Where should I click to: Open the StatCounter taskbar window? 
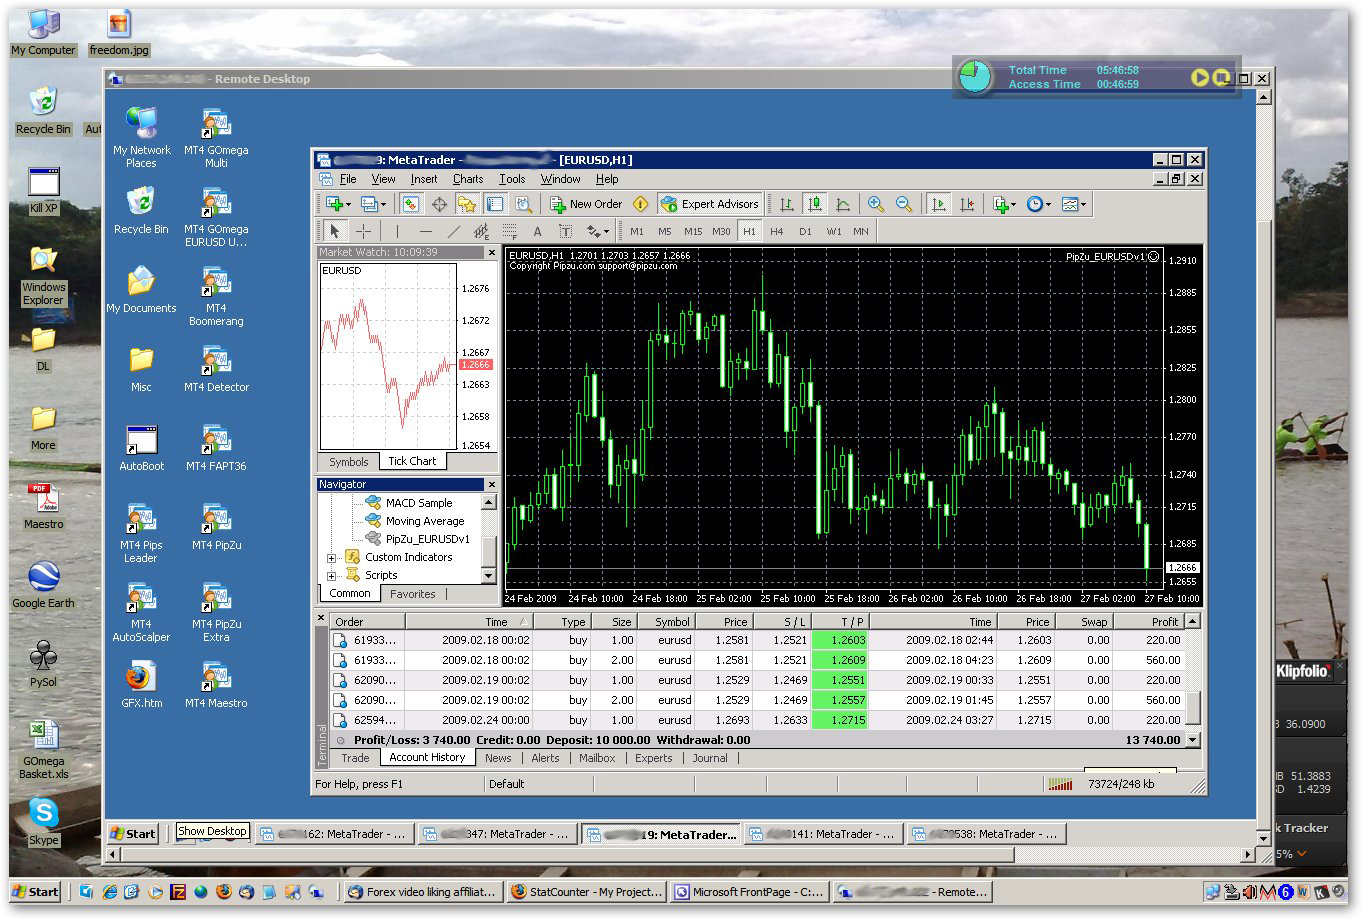pos(585,892)
